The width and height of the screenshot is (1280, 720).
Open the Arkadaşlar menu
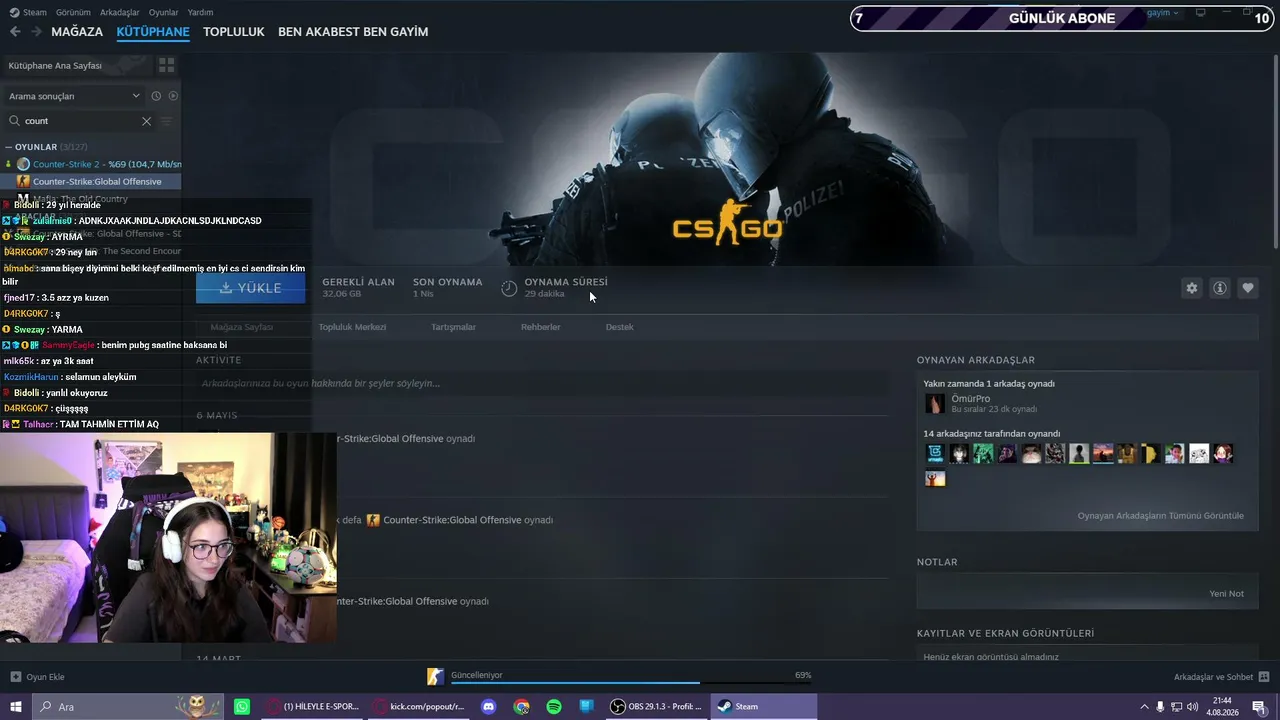coord(120,12)
